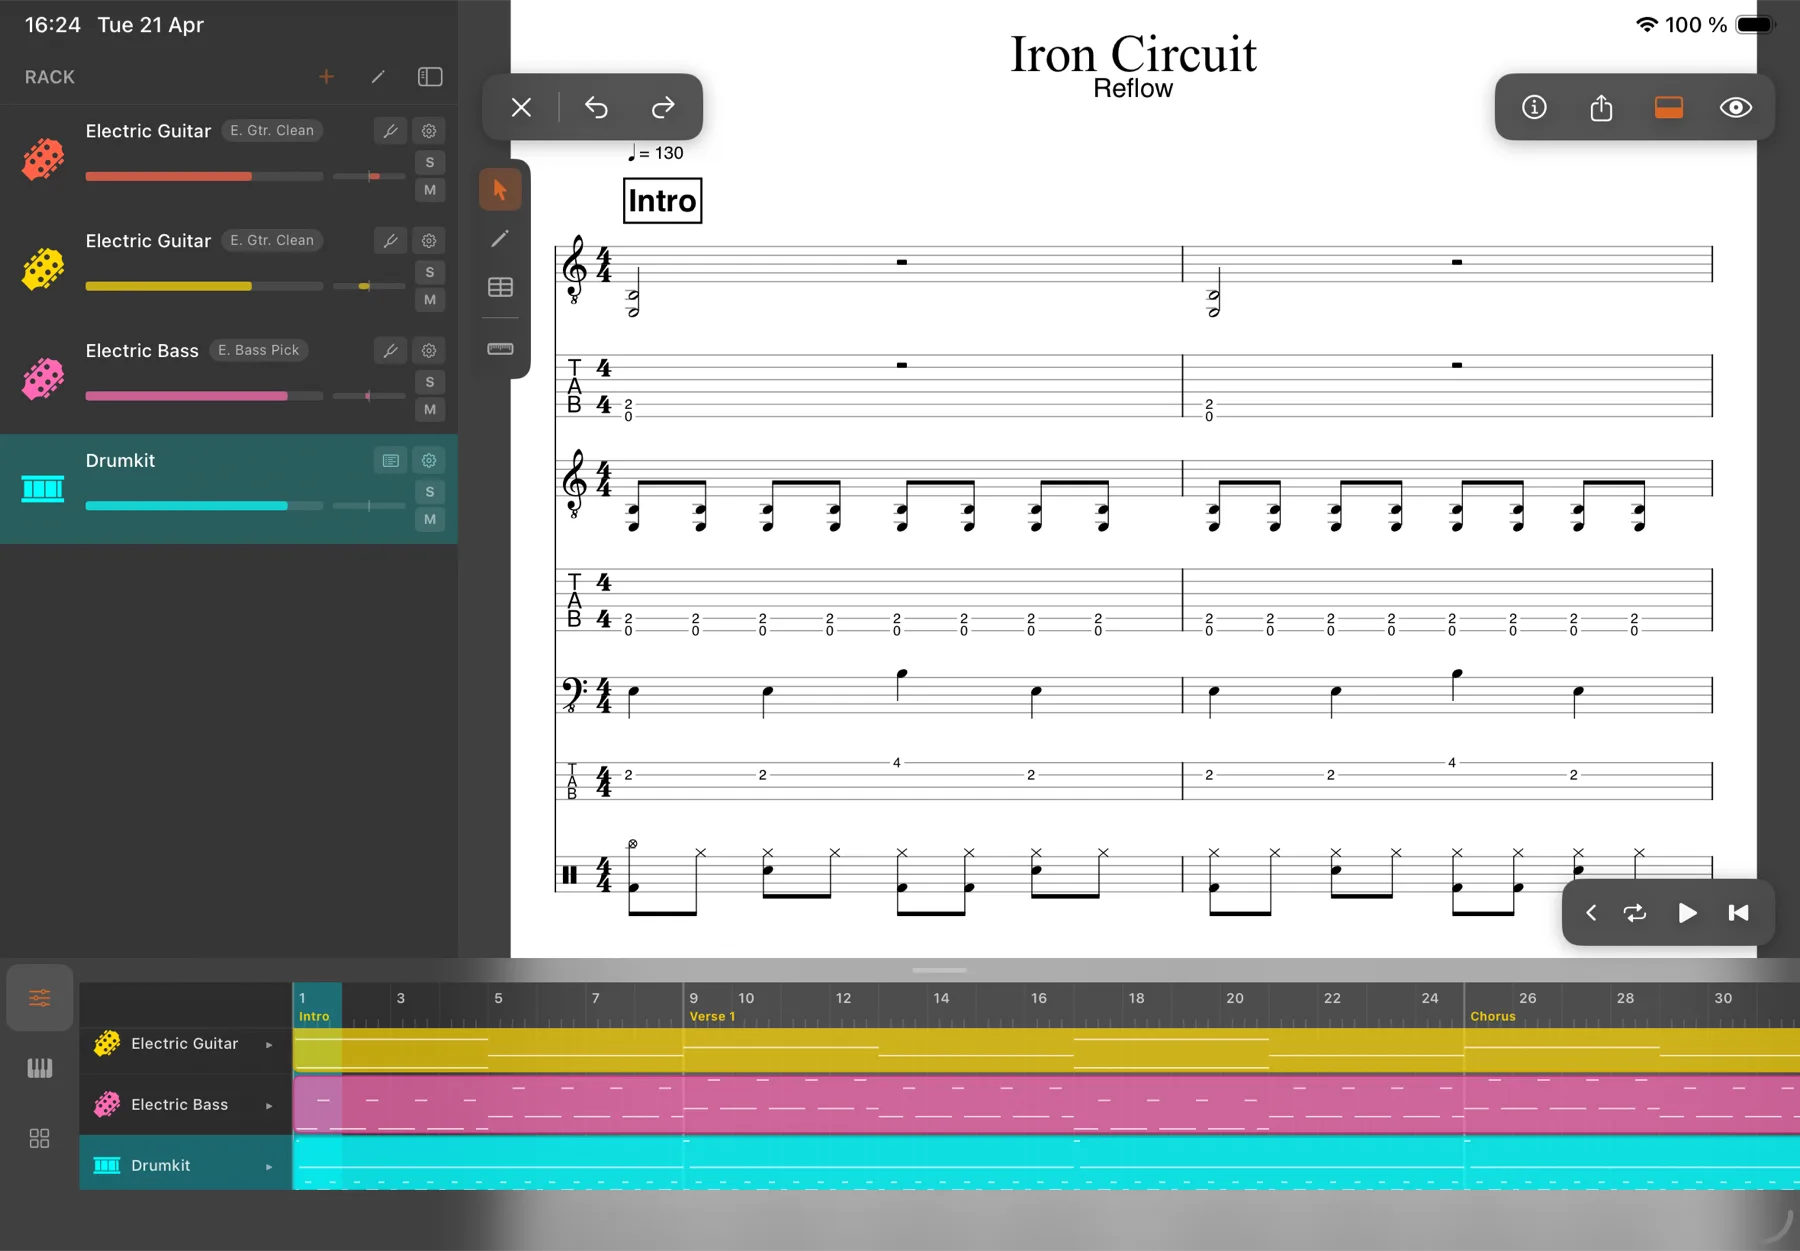
Task: Redo the last edit
Action: click(663, 107)
